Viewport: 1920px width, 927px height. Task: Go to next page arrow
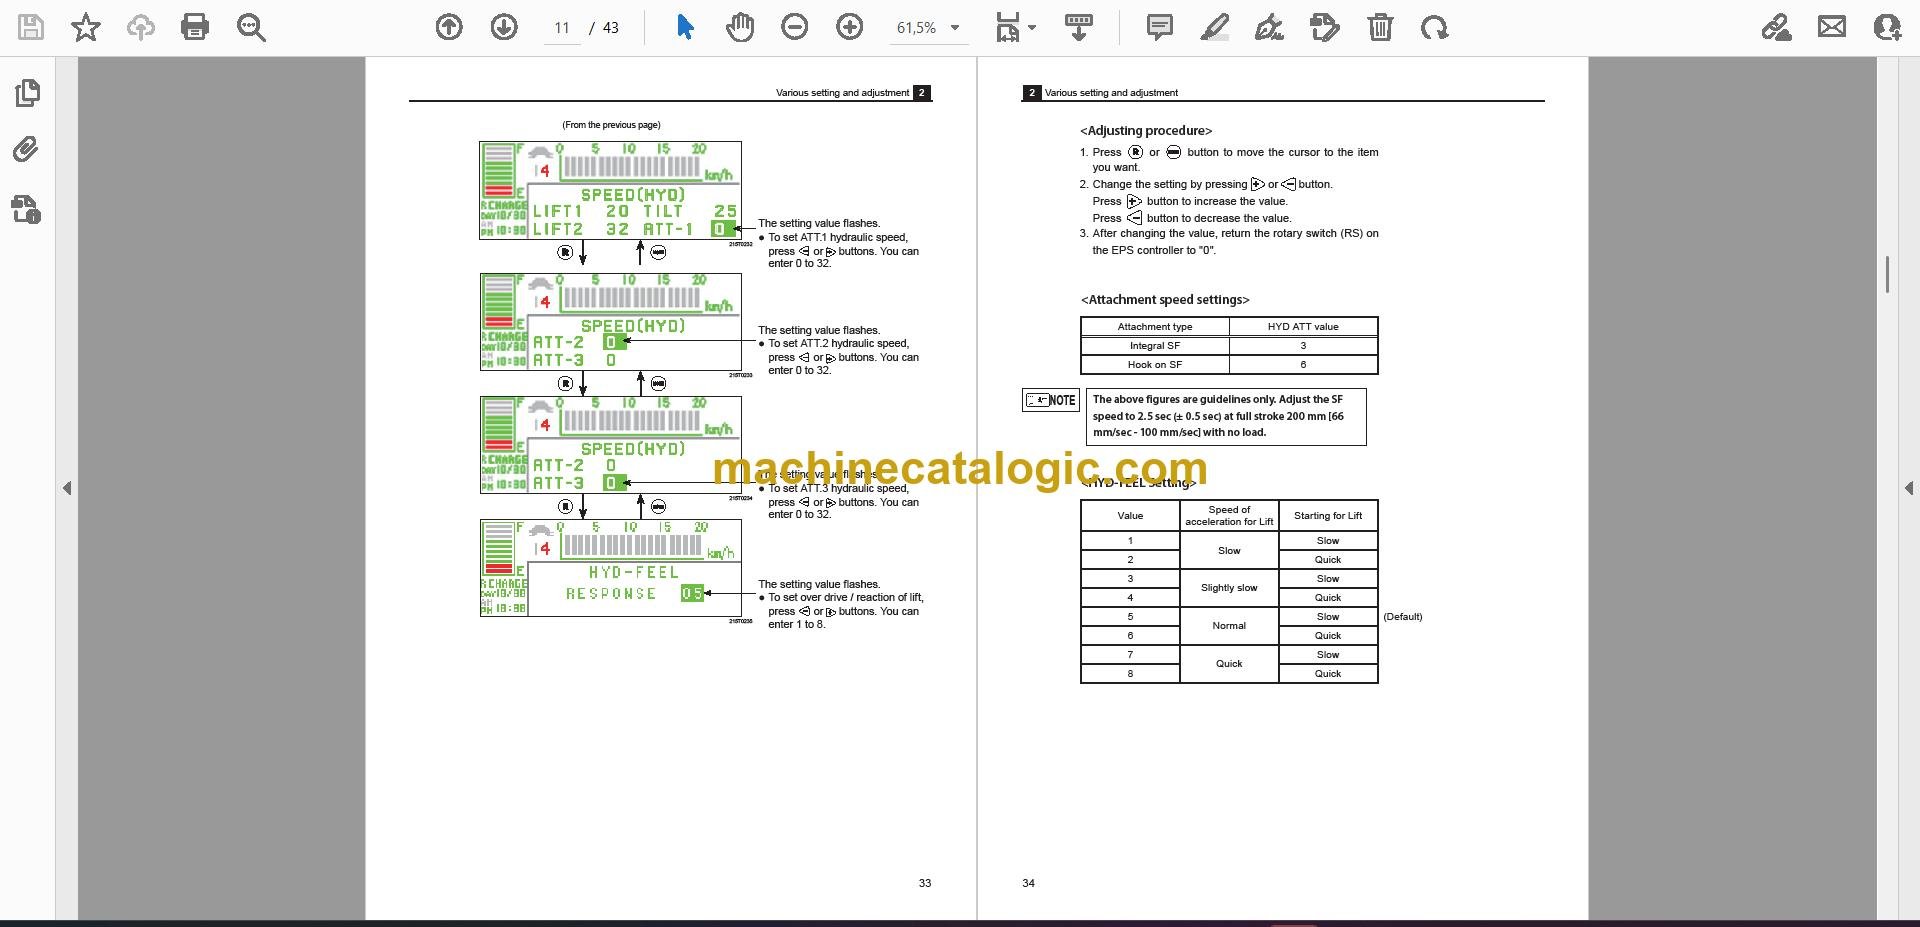(504, 27)
